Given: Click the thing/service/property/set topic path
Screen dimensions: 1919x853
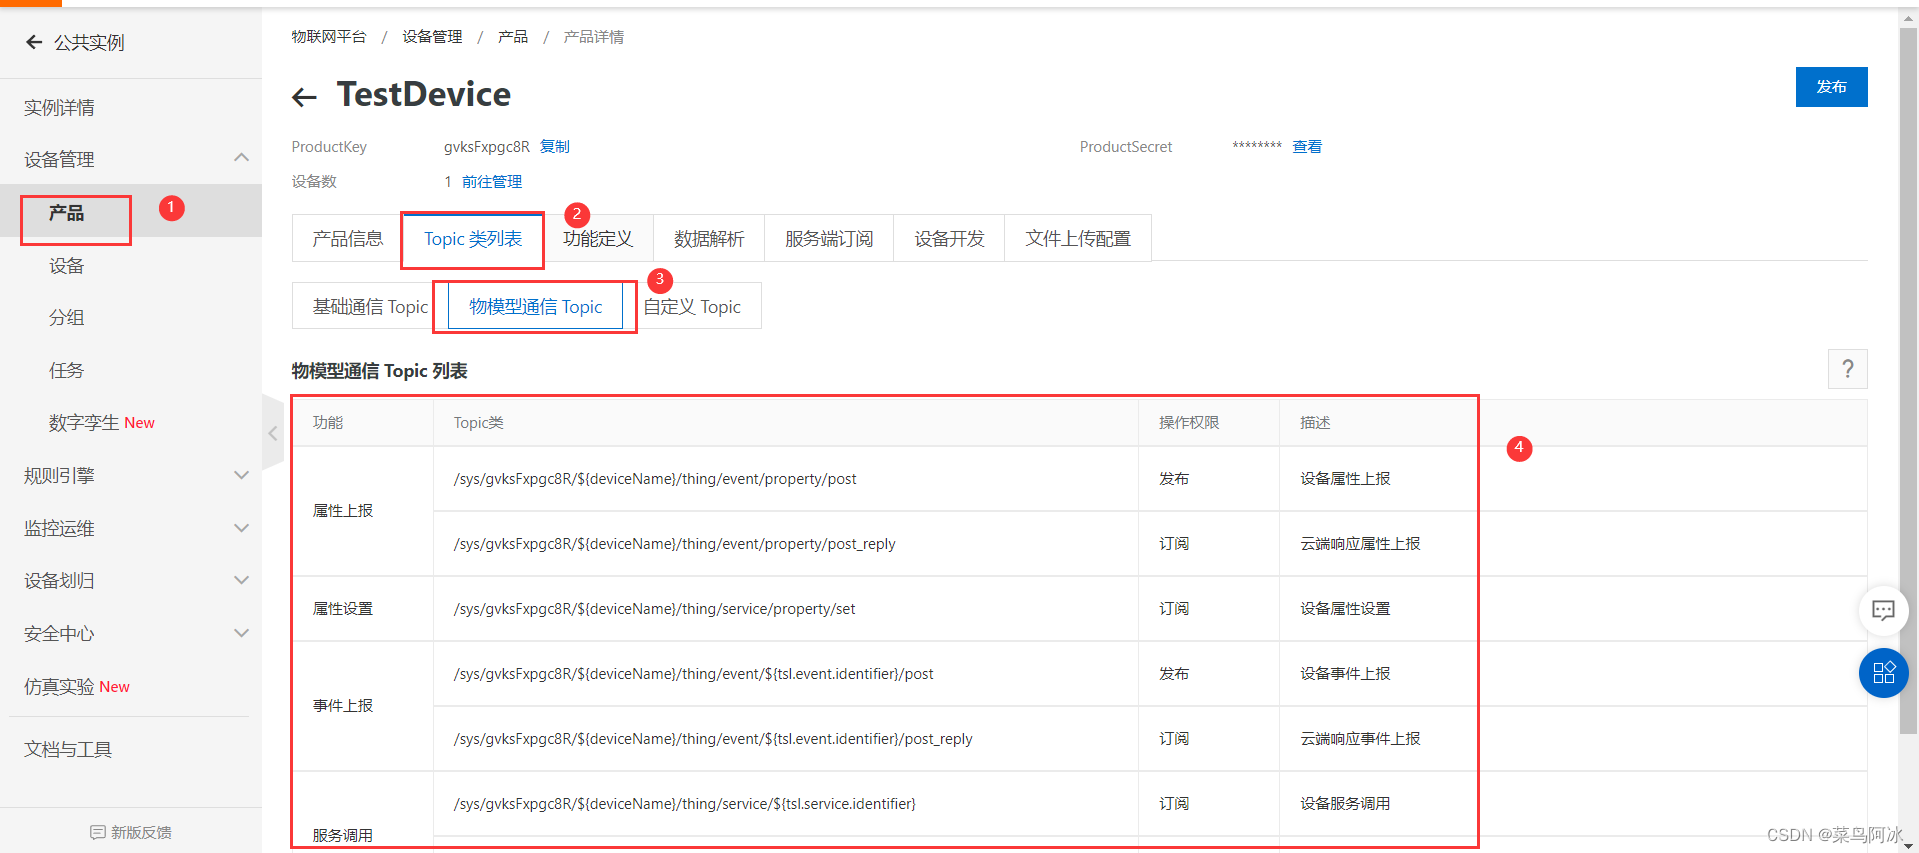Looking at the screenshot, I should pyautogui.click(x=654, y=608).
